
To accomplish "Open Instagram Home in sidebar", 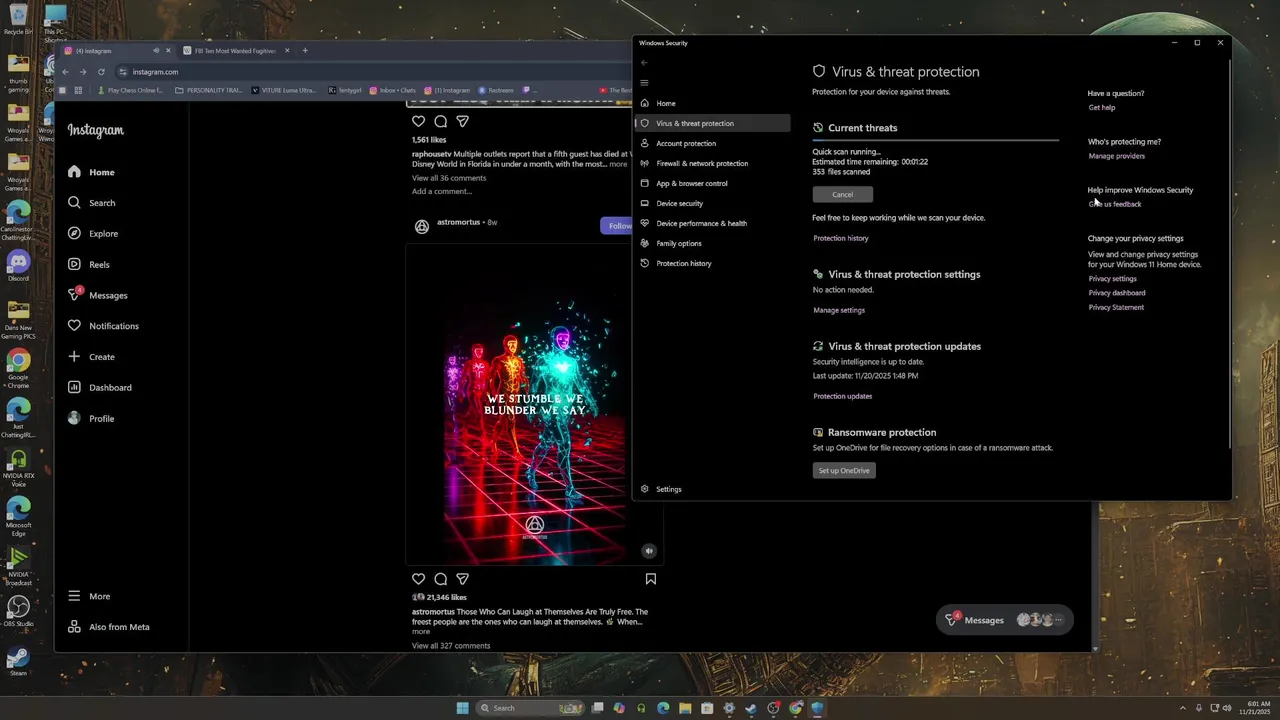I will (x=91, y=172).
